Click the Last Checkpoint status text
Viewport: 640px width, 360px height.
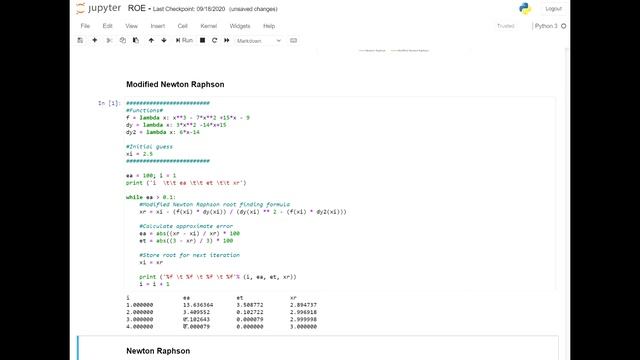(x=189, y=9)
